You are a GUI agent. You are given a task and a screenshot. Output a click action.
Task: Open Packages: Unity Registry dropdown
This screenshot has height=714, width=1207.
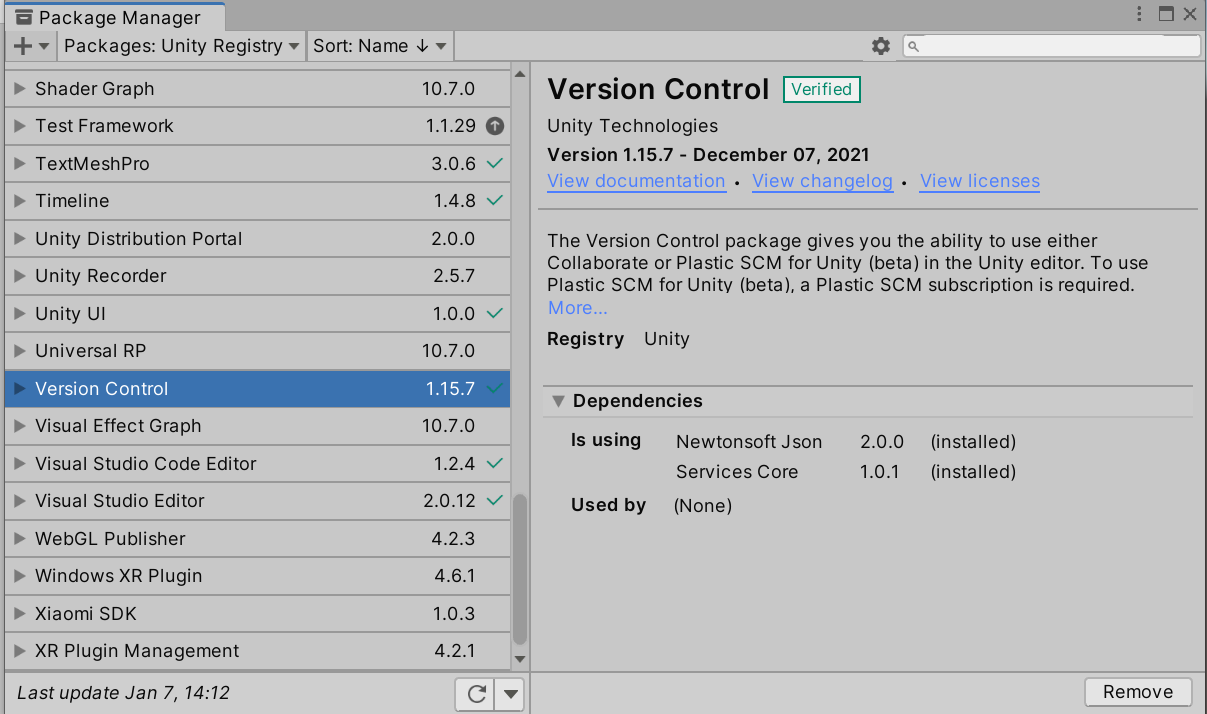pyautogui.click(x=181, y=46)
